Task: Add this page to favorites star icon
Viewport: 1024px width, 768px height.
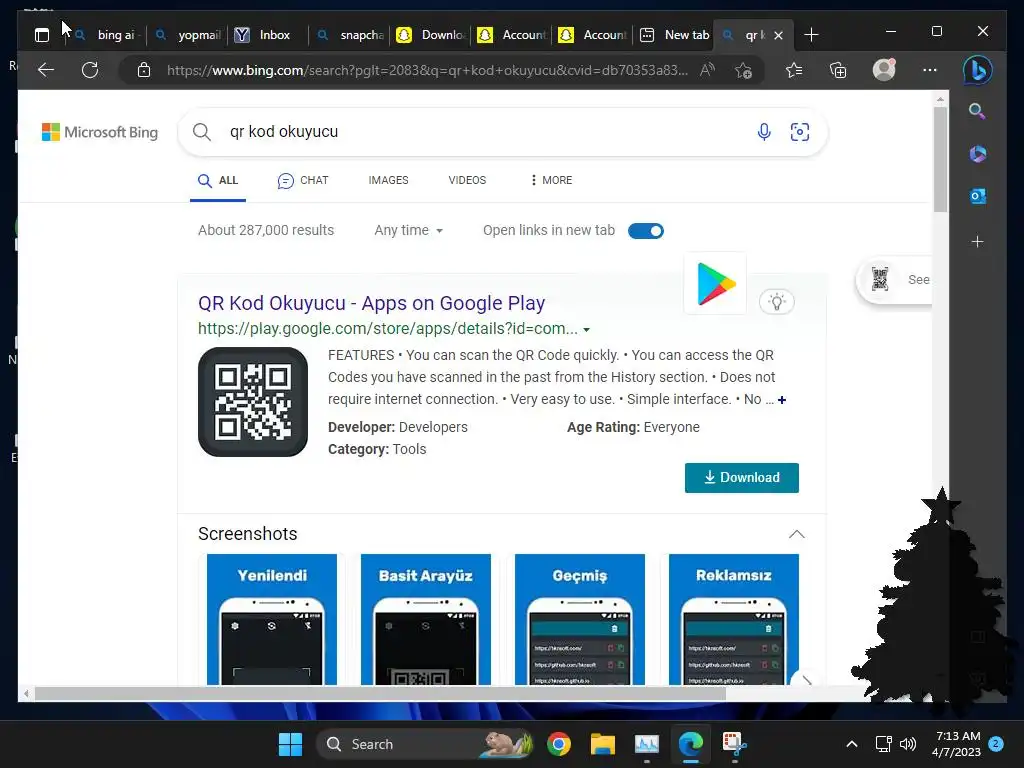Action: pyautogui.click(x=743, y=70)
